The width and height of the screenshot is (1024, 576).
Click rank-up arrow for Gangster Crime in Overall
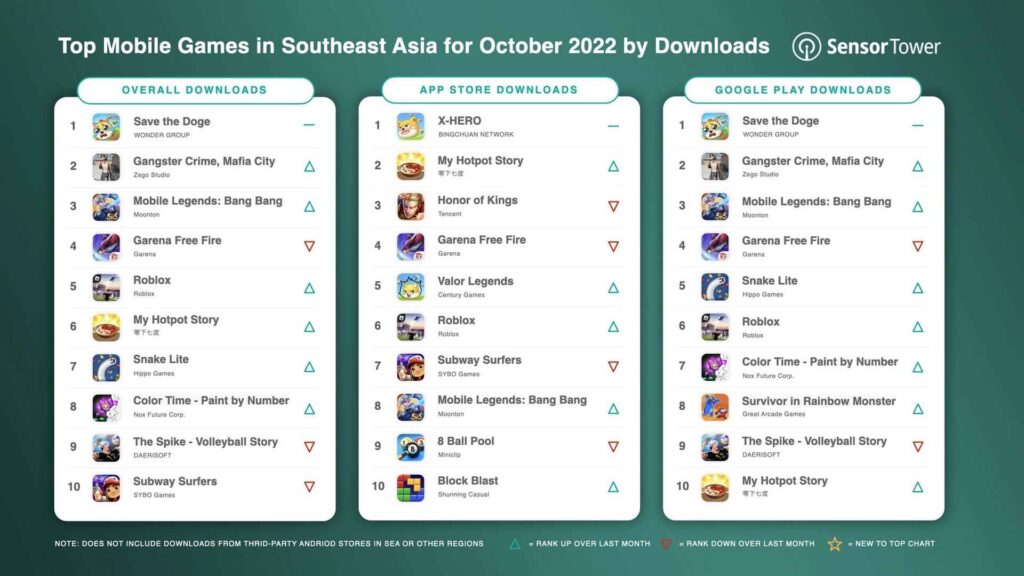point(310,167)
